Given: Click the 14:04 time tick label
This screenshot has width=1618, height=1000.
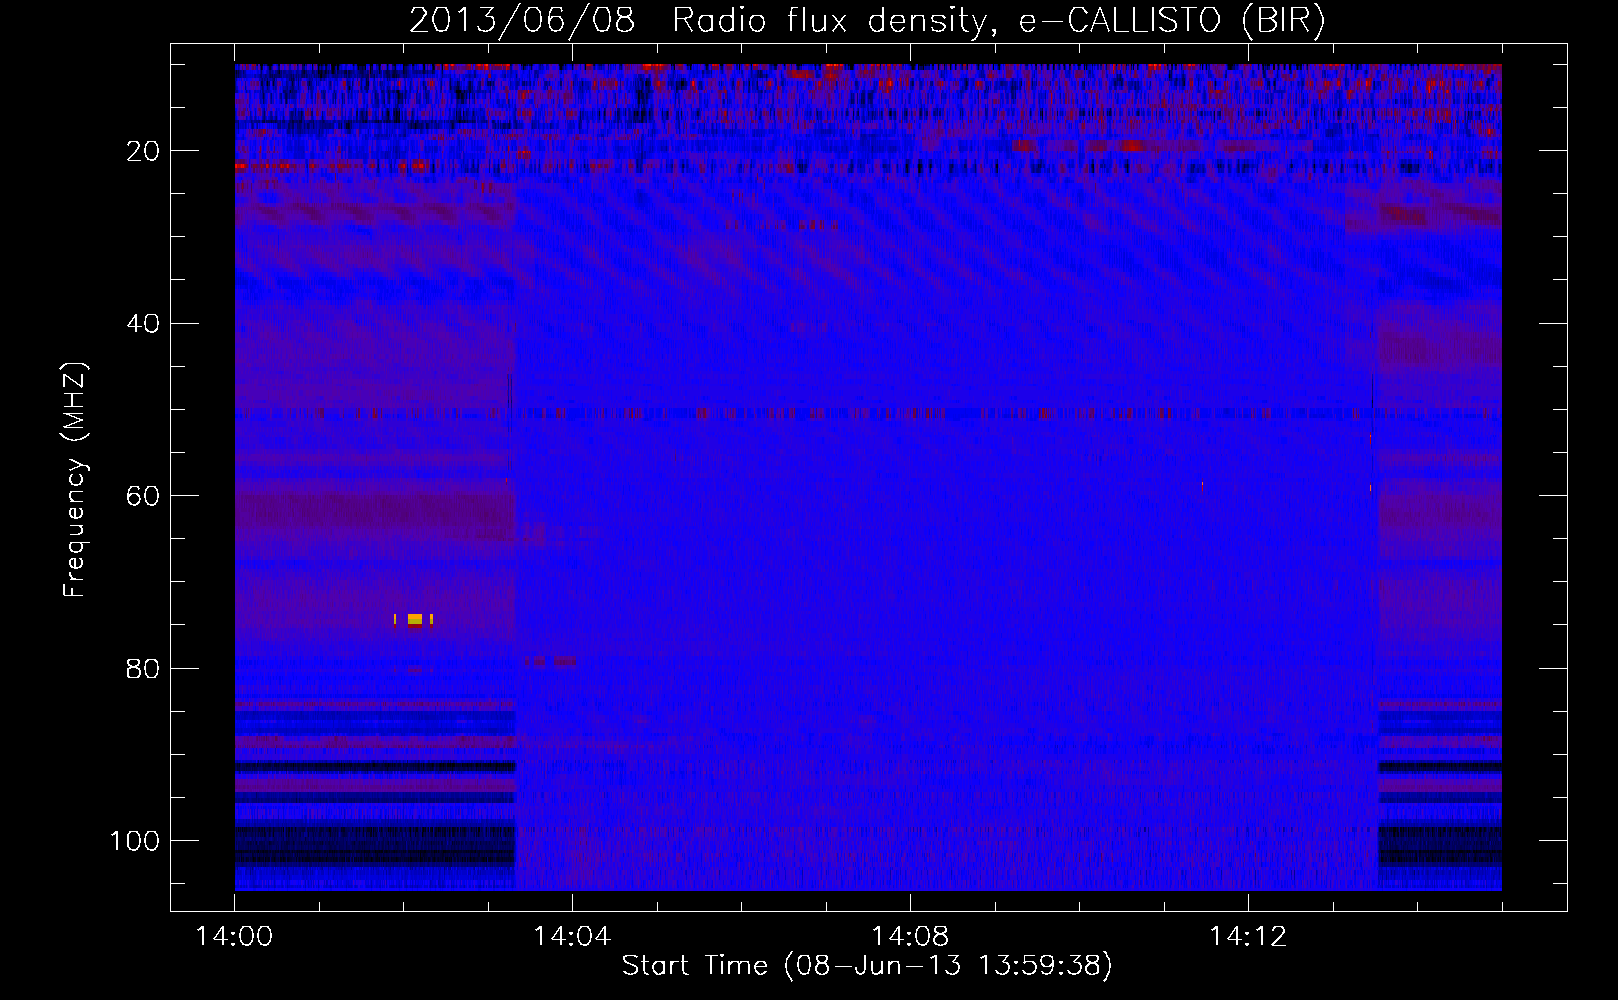Looking at the screenshot, I should click(x=572, y=937).
